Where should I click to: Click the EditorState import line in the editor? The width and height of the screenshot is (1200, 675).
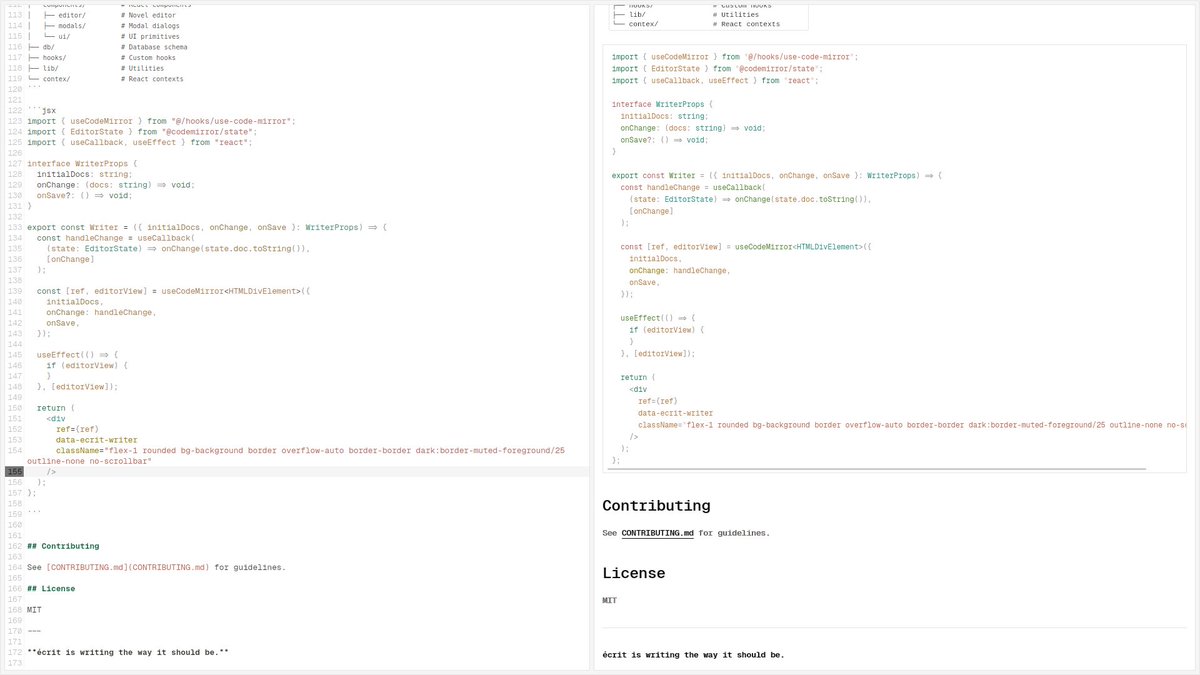[142, 131]
